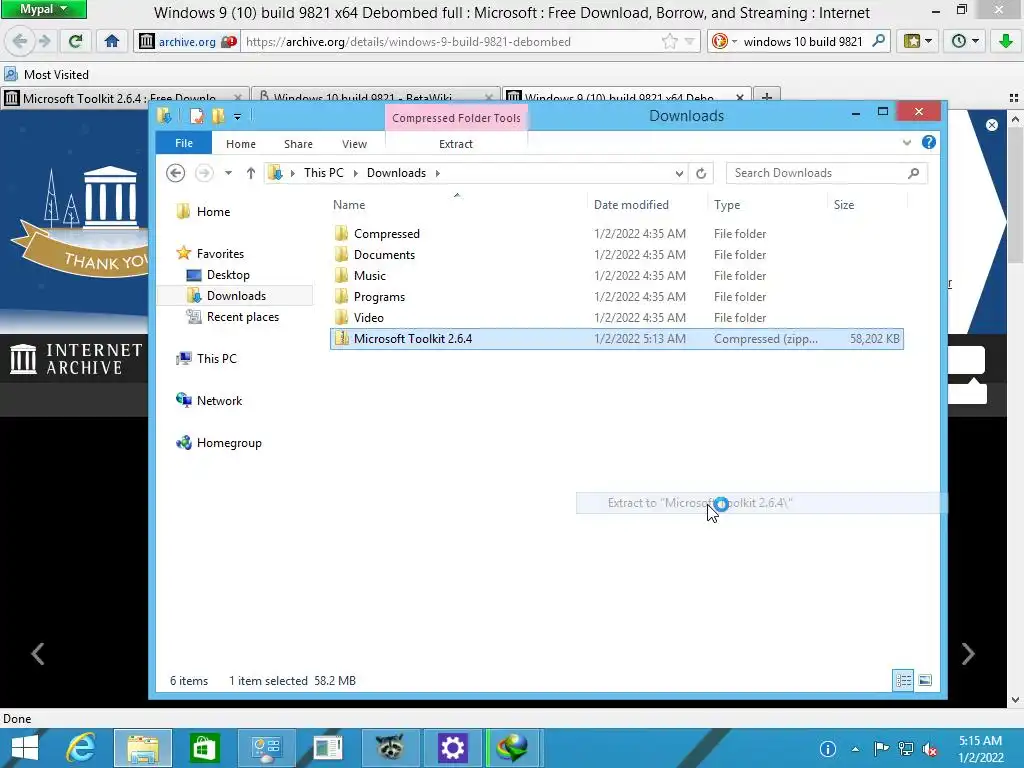This screenshot has width=1024, height=768.
Task: Open search engine selector dropdown
Action: (724, 42)
